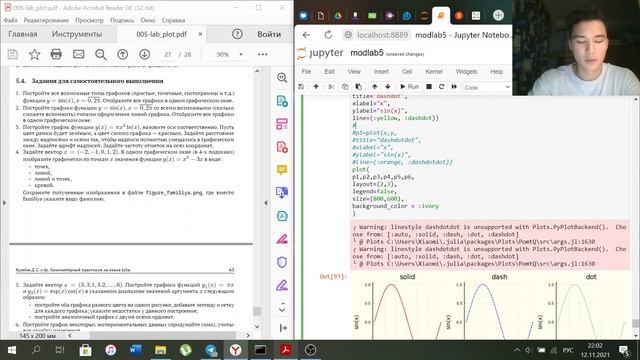Screen dimensions: 640x360
Task: Open Просмотр menu in Acrobat
Action: point(89,20)
